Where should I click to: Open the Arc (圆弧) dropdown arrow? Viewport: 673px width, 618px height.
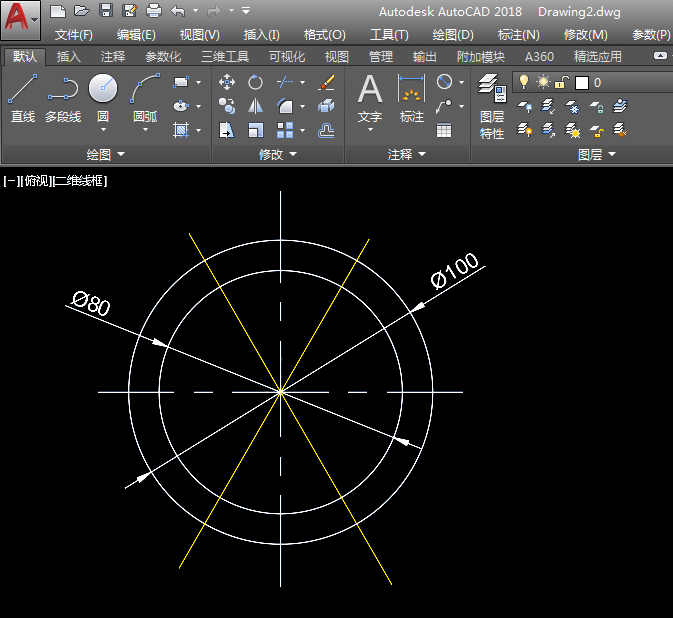tap(146, 130)
